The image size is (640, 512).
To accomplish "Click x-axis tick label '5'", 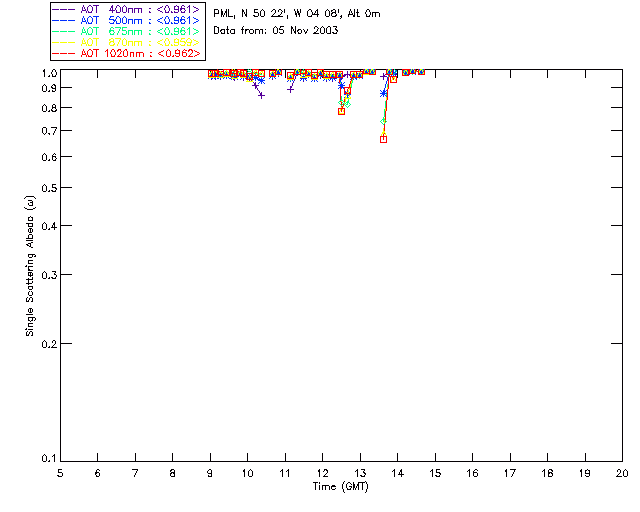I will (x=60, y=473).
